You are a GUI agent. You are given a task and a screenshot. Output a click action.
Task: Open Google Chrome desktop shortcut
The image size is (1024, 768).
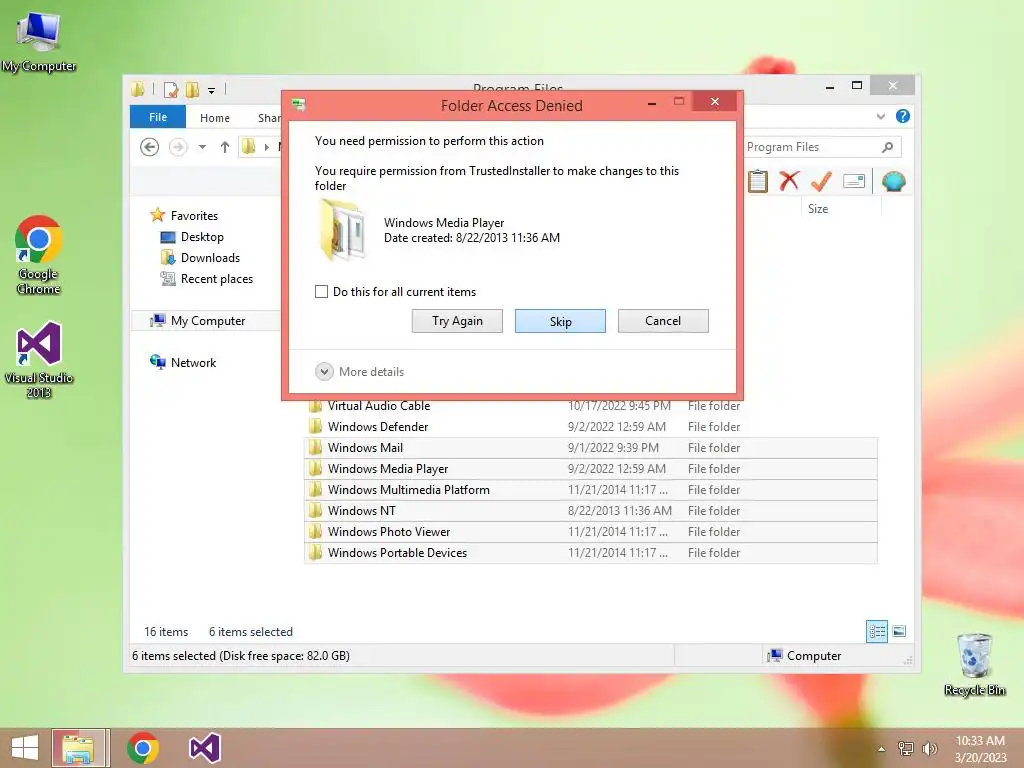coord(39,255)
